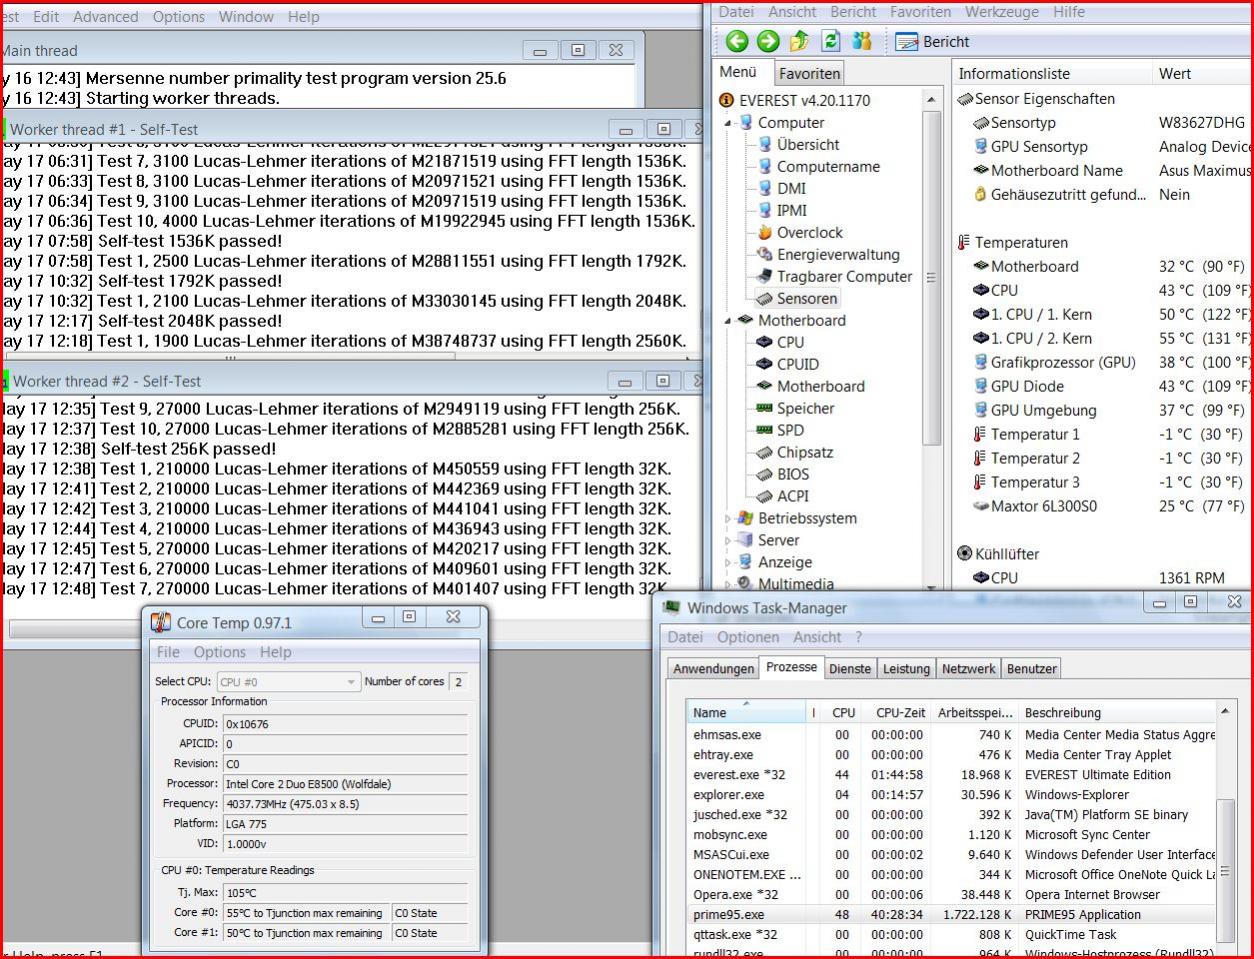Open the Netzwerk tab in Task-Manager

968,669
